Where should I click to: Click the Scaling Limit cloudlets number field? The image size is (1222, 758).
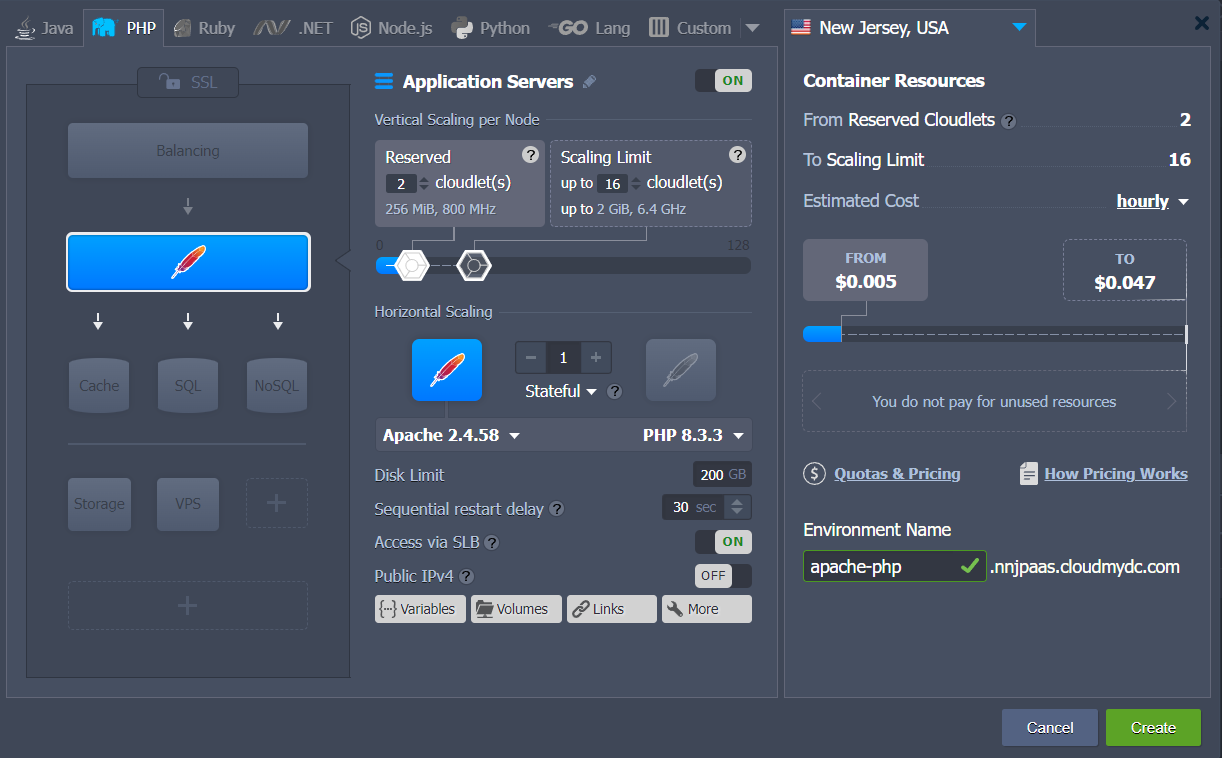612,183
